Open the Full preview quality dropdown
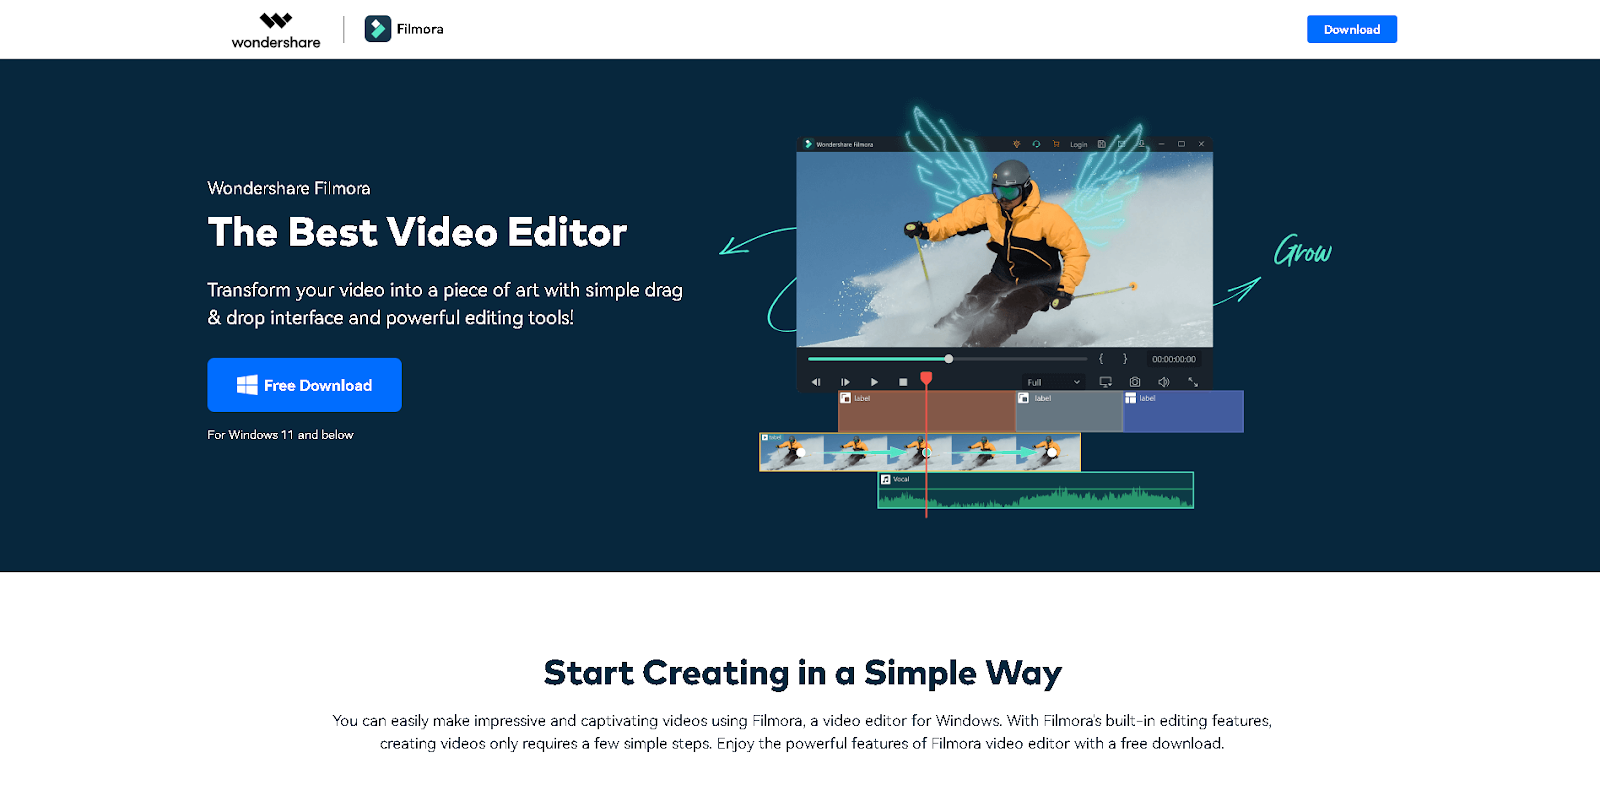Image resolution: width=1600 pixels, height=796 pixels. pos(1054,382)
